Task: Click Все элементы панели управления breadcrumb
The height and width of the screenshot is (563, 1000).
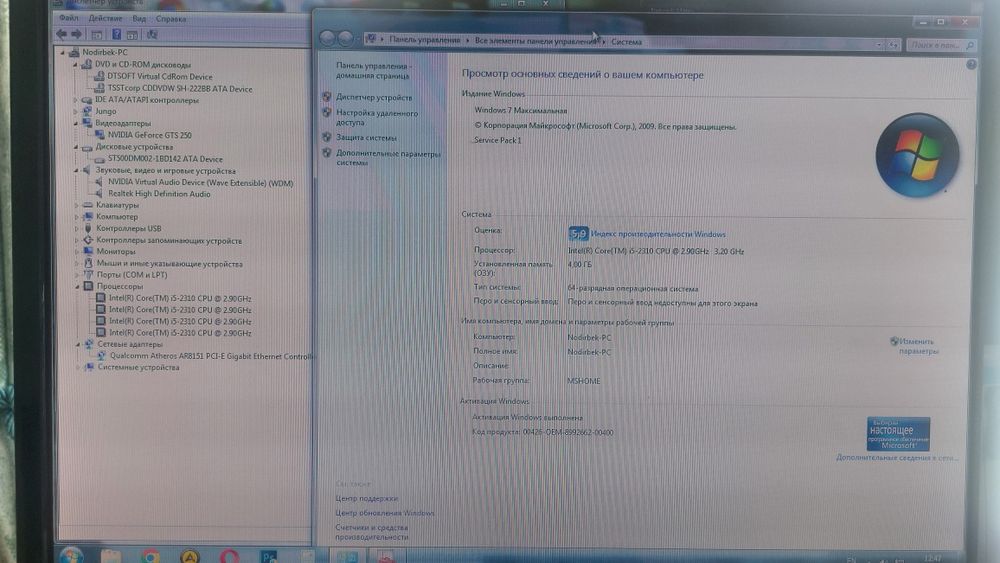Action: point(536,41)
